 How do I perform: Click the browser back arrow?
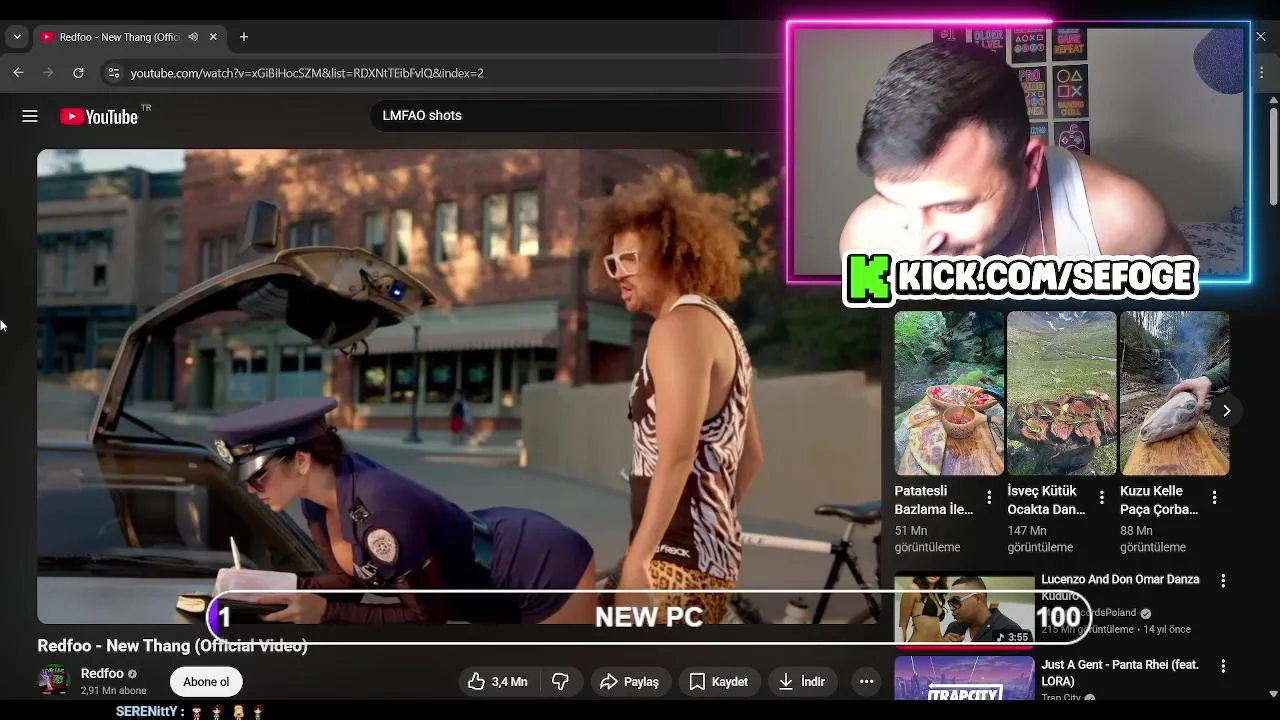(18, 73)
